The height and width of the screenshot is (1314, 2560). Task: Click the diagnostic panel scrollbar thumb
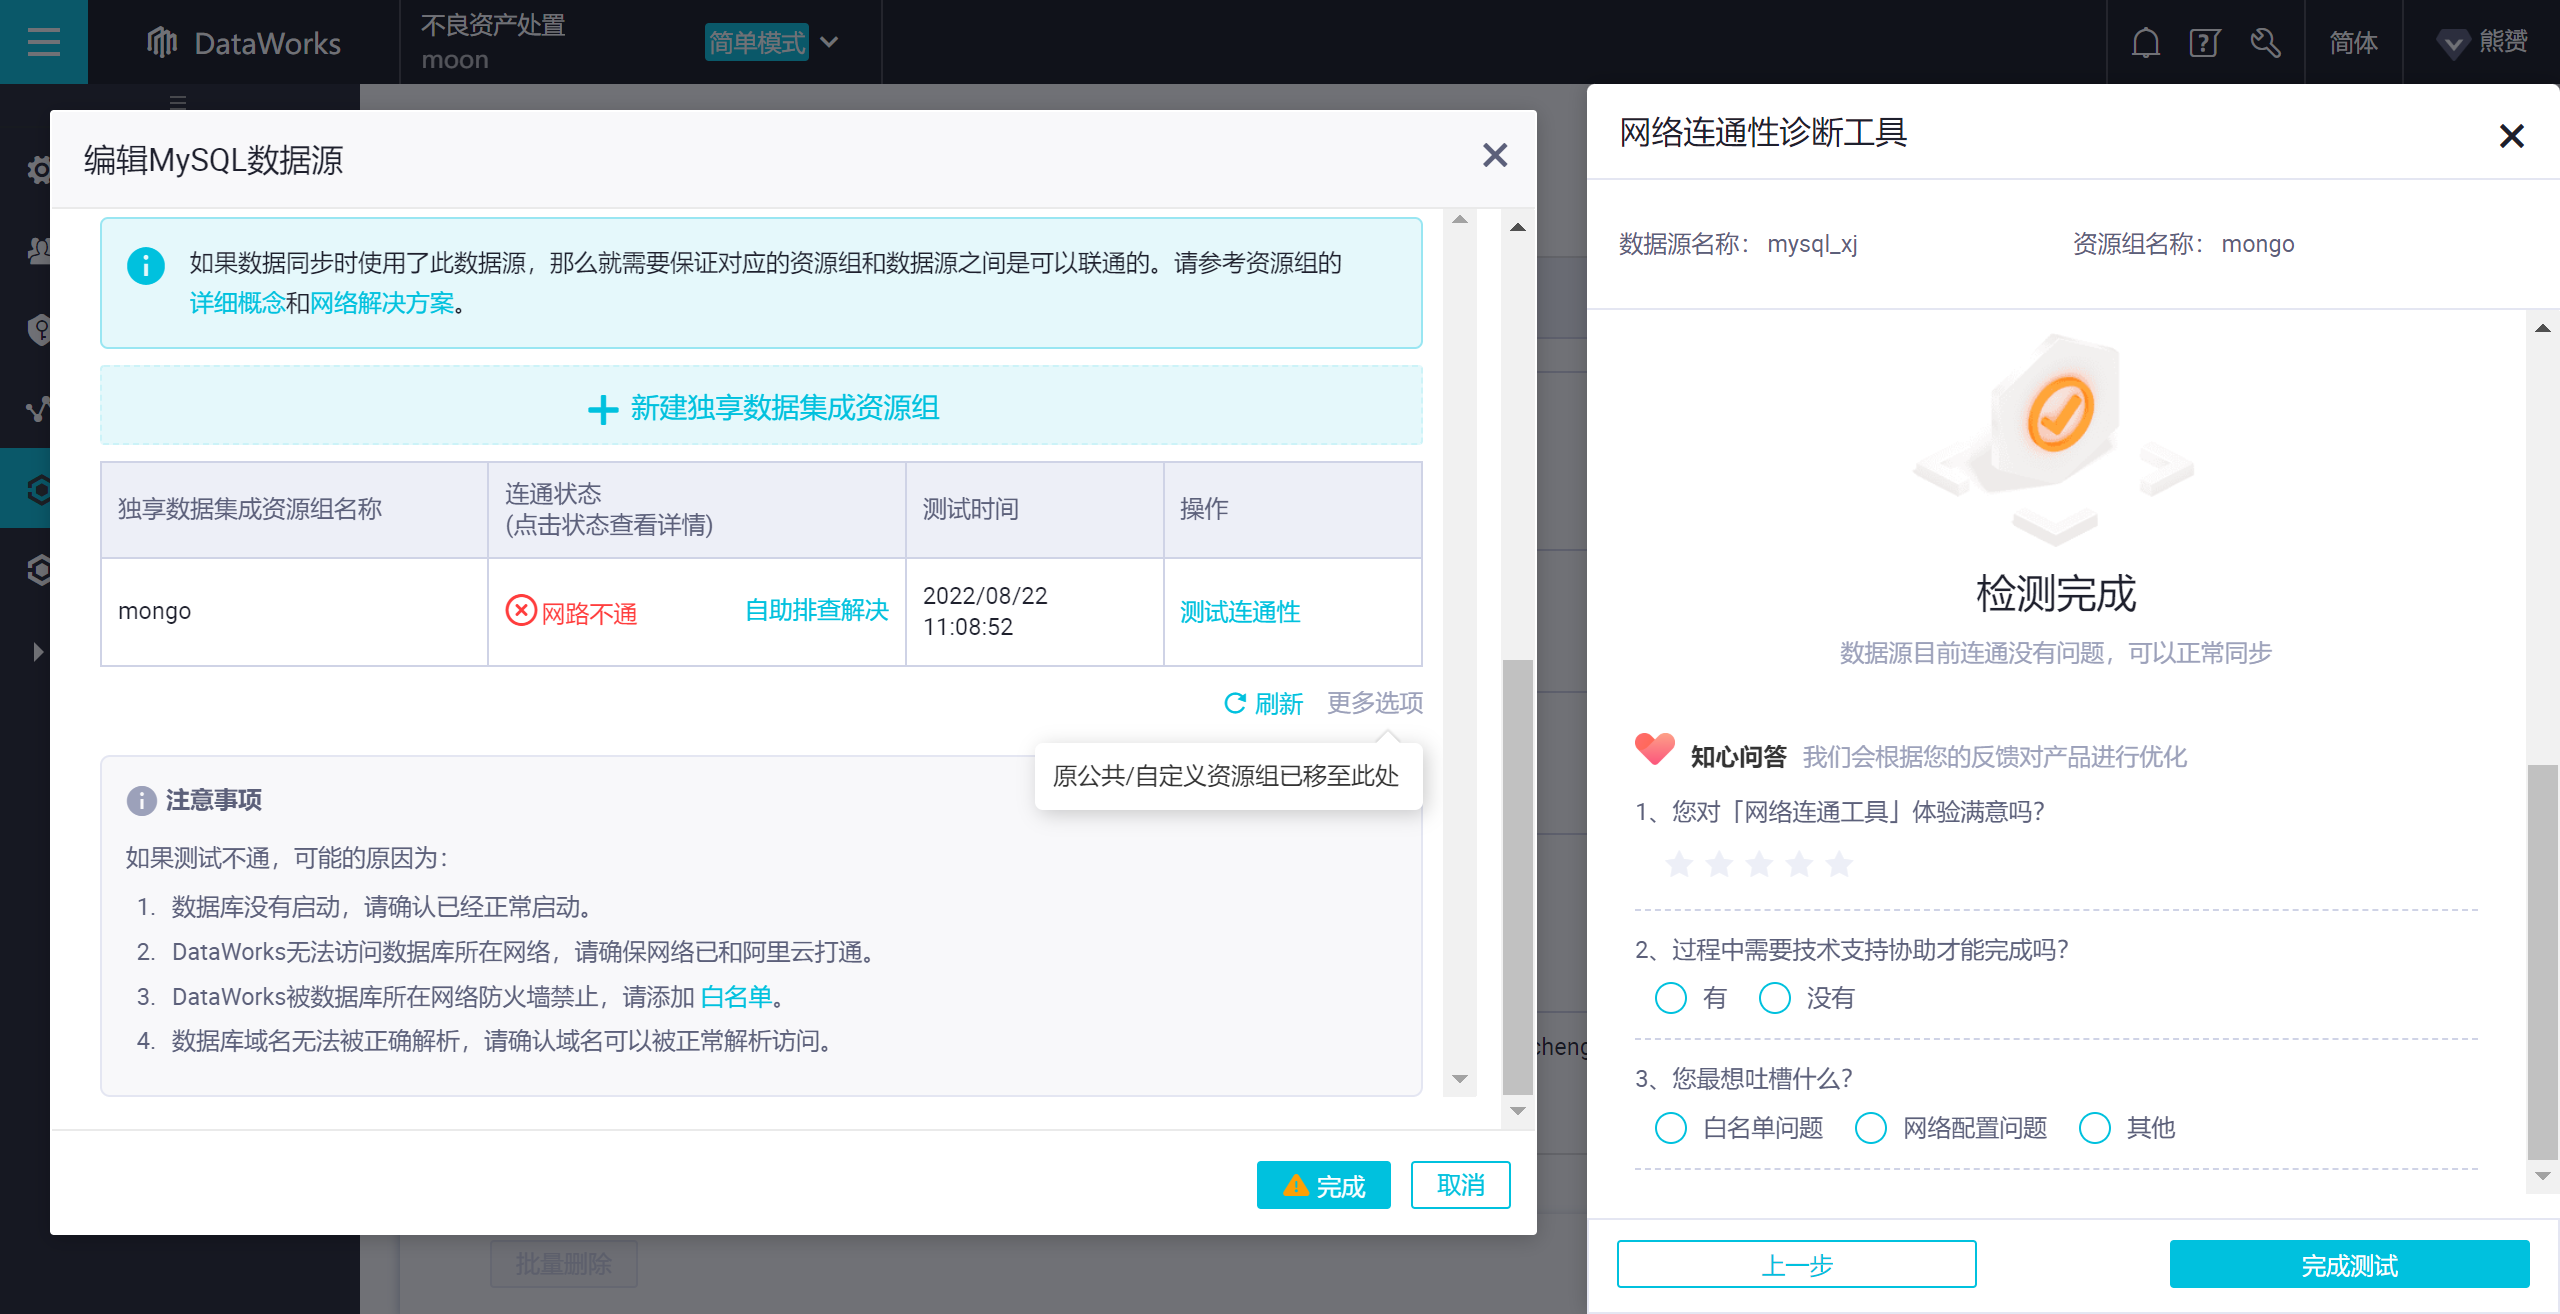(x=2543, y=962)
